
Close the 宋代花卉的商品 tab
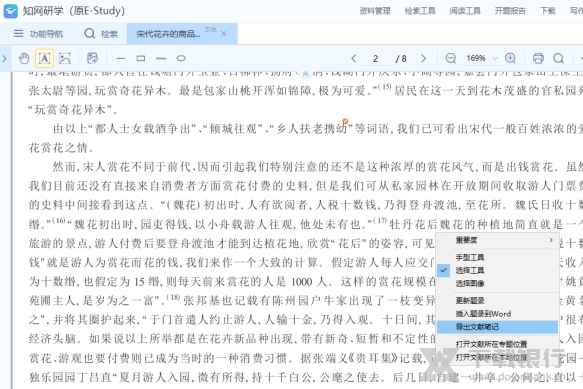point(223,34)
